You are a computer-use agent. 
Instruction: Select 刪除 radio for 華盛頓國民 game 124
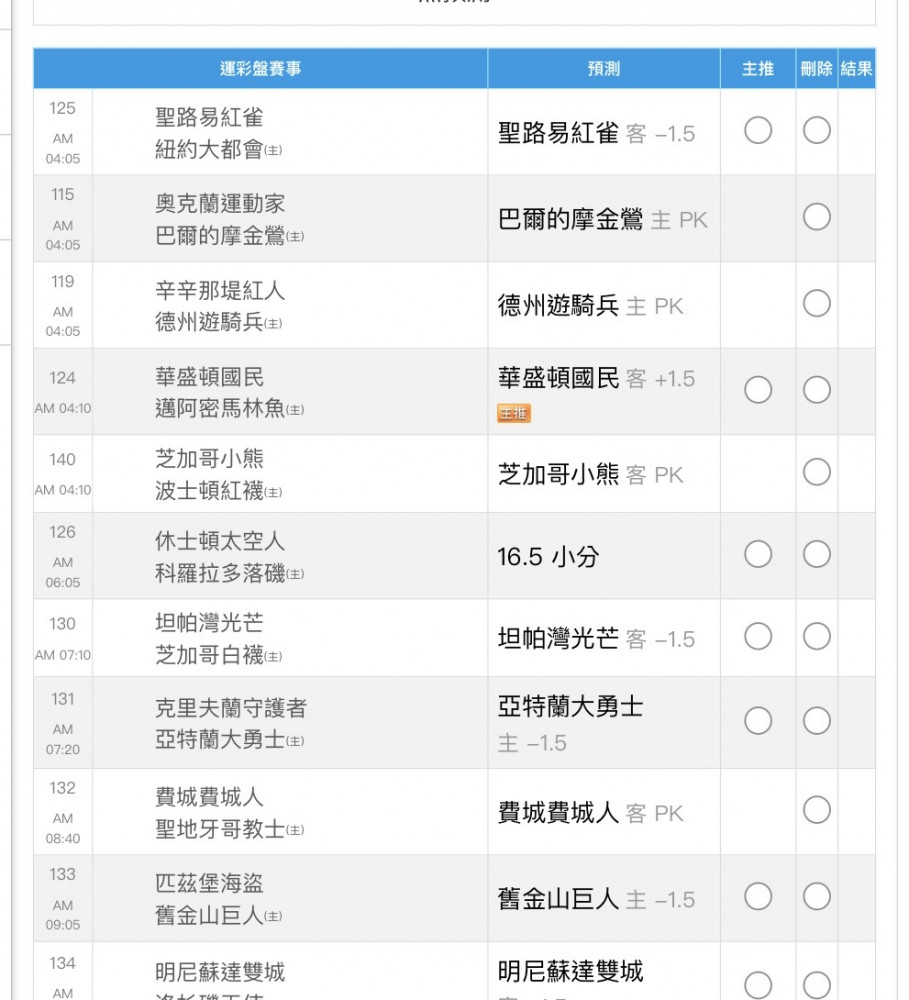pos(817,390)
